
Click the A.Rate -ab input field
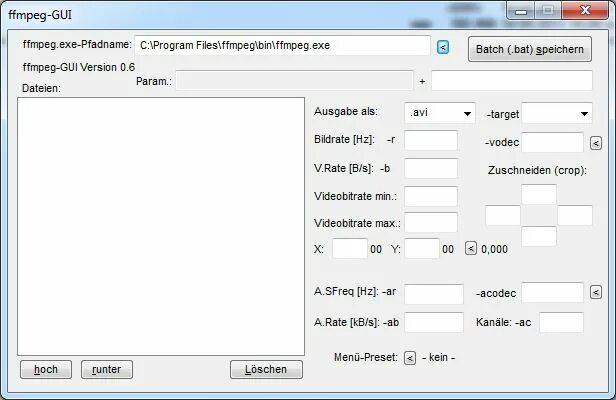coord(434,323)
